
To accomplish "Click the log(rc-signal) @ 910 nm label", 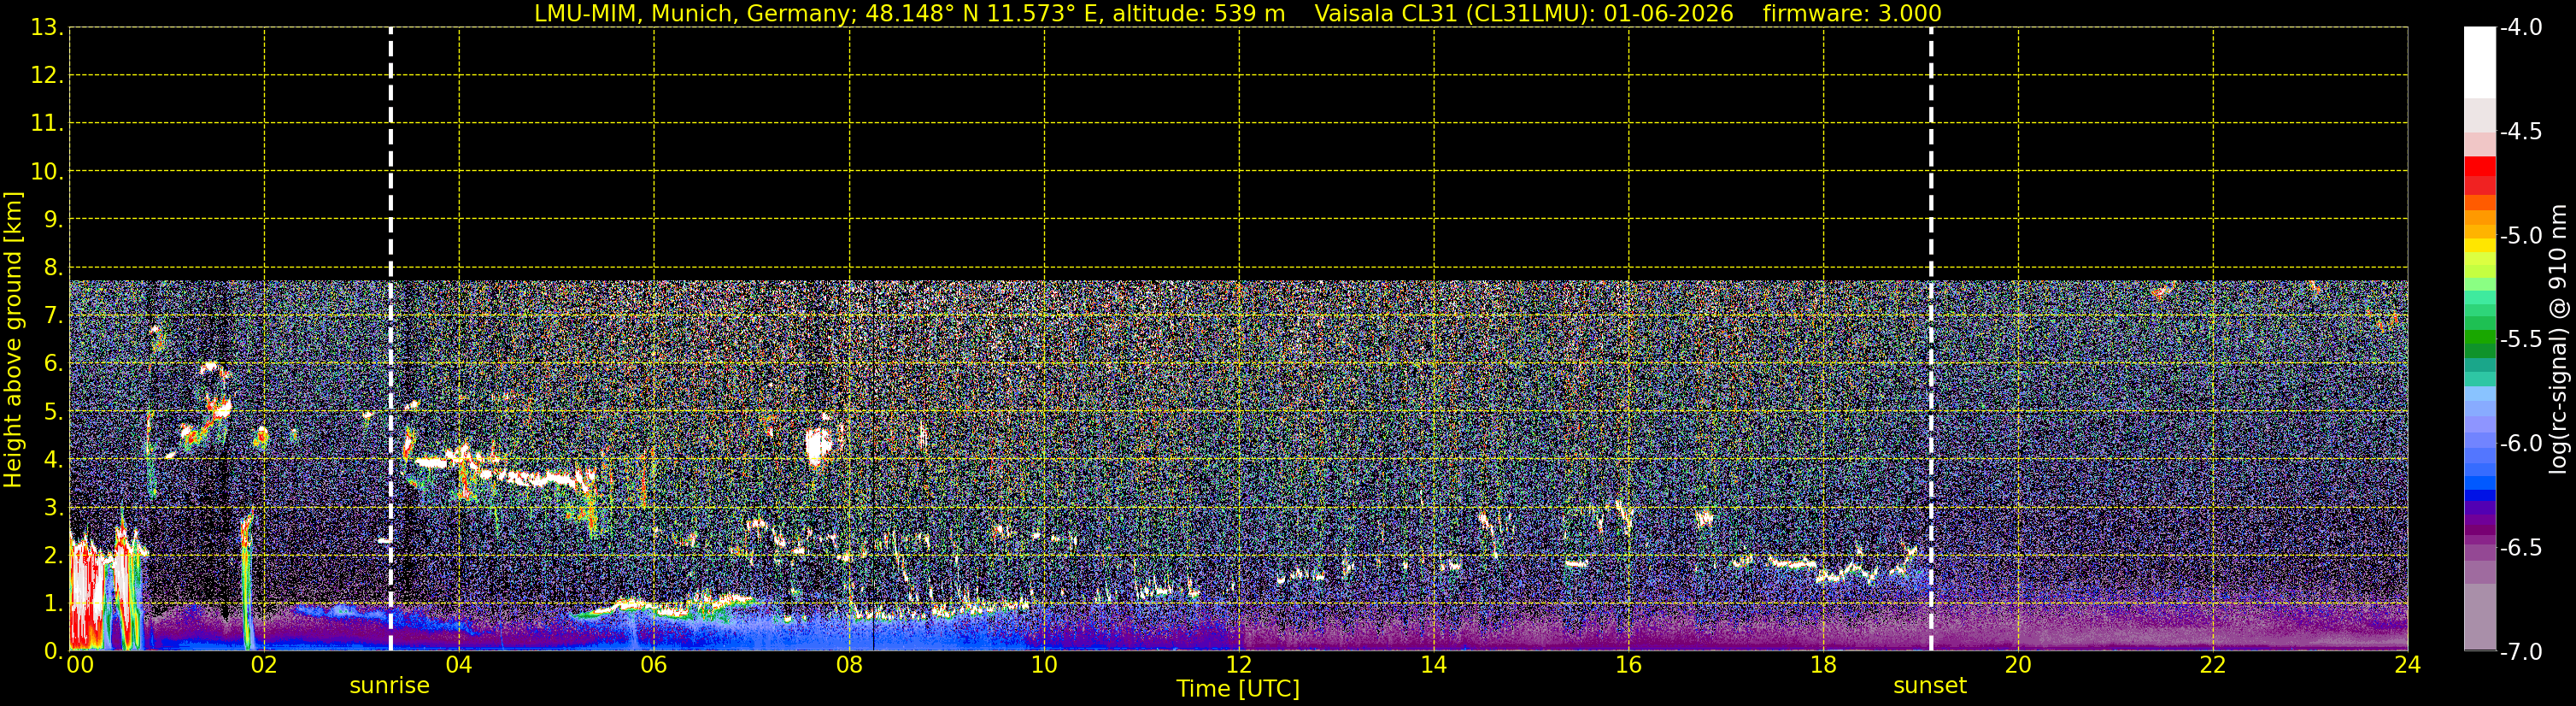I will (x=2559, y=339).
